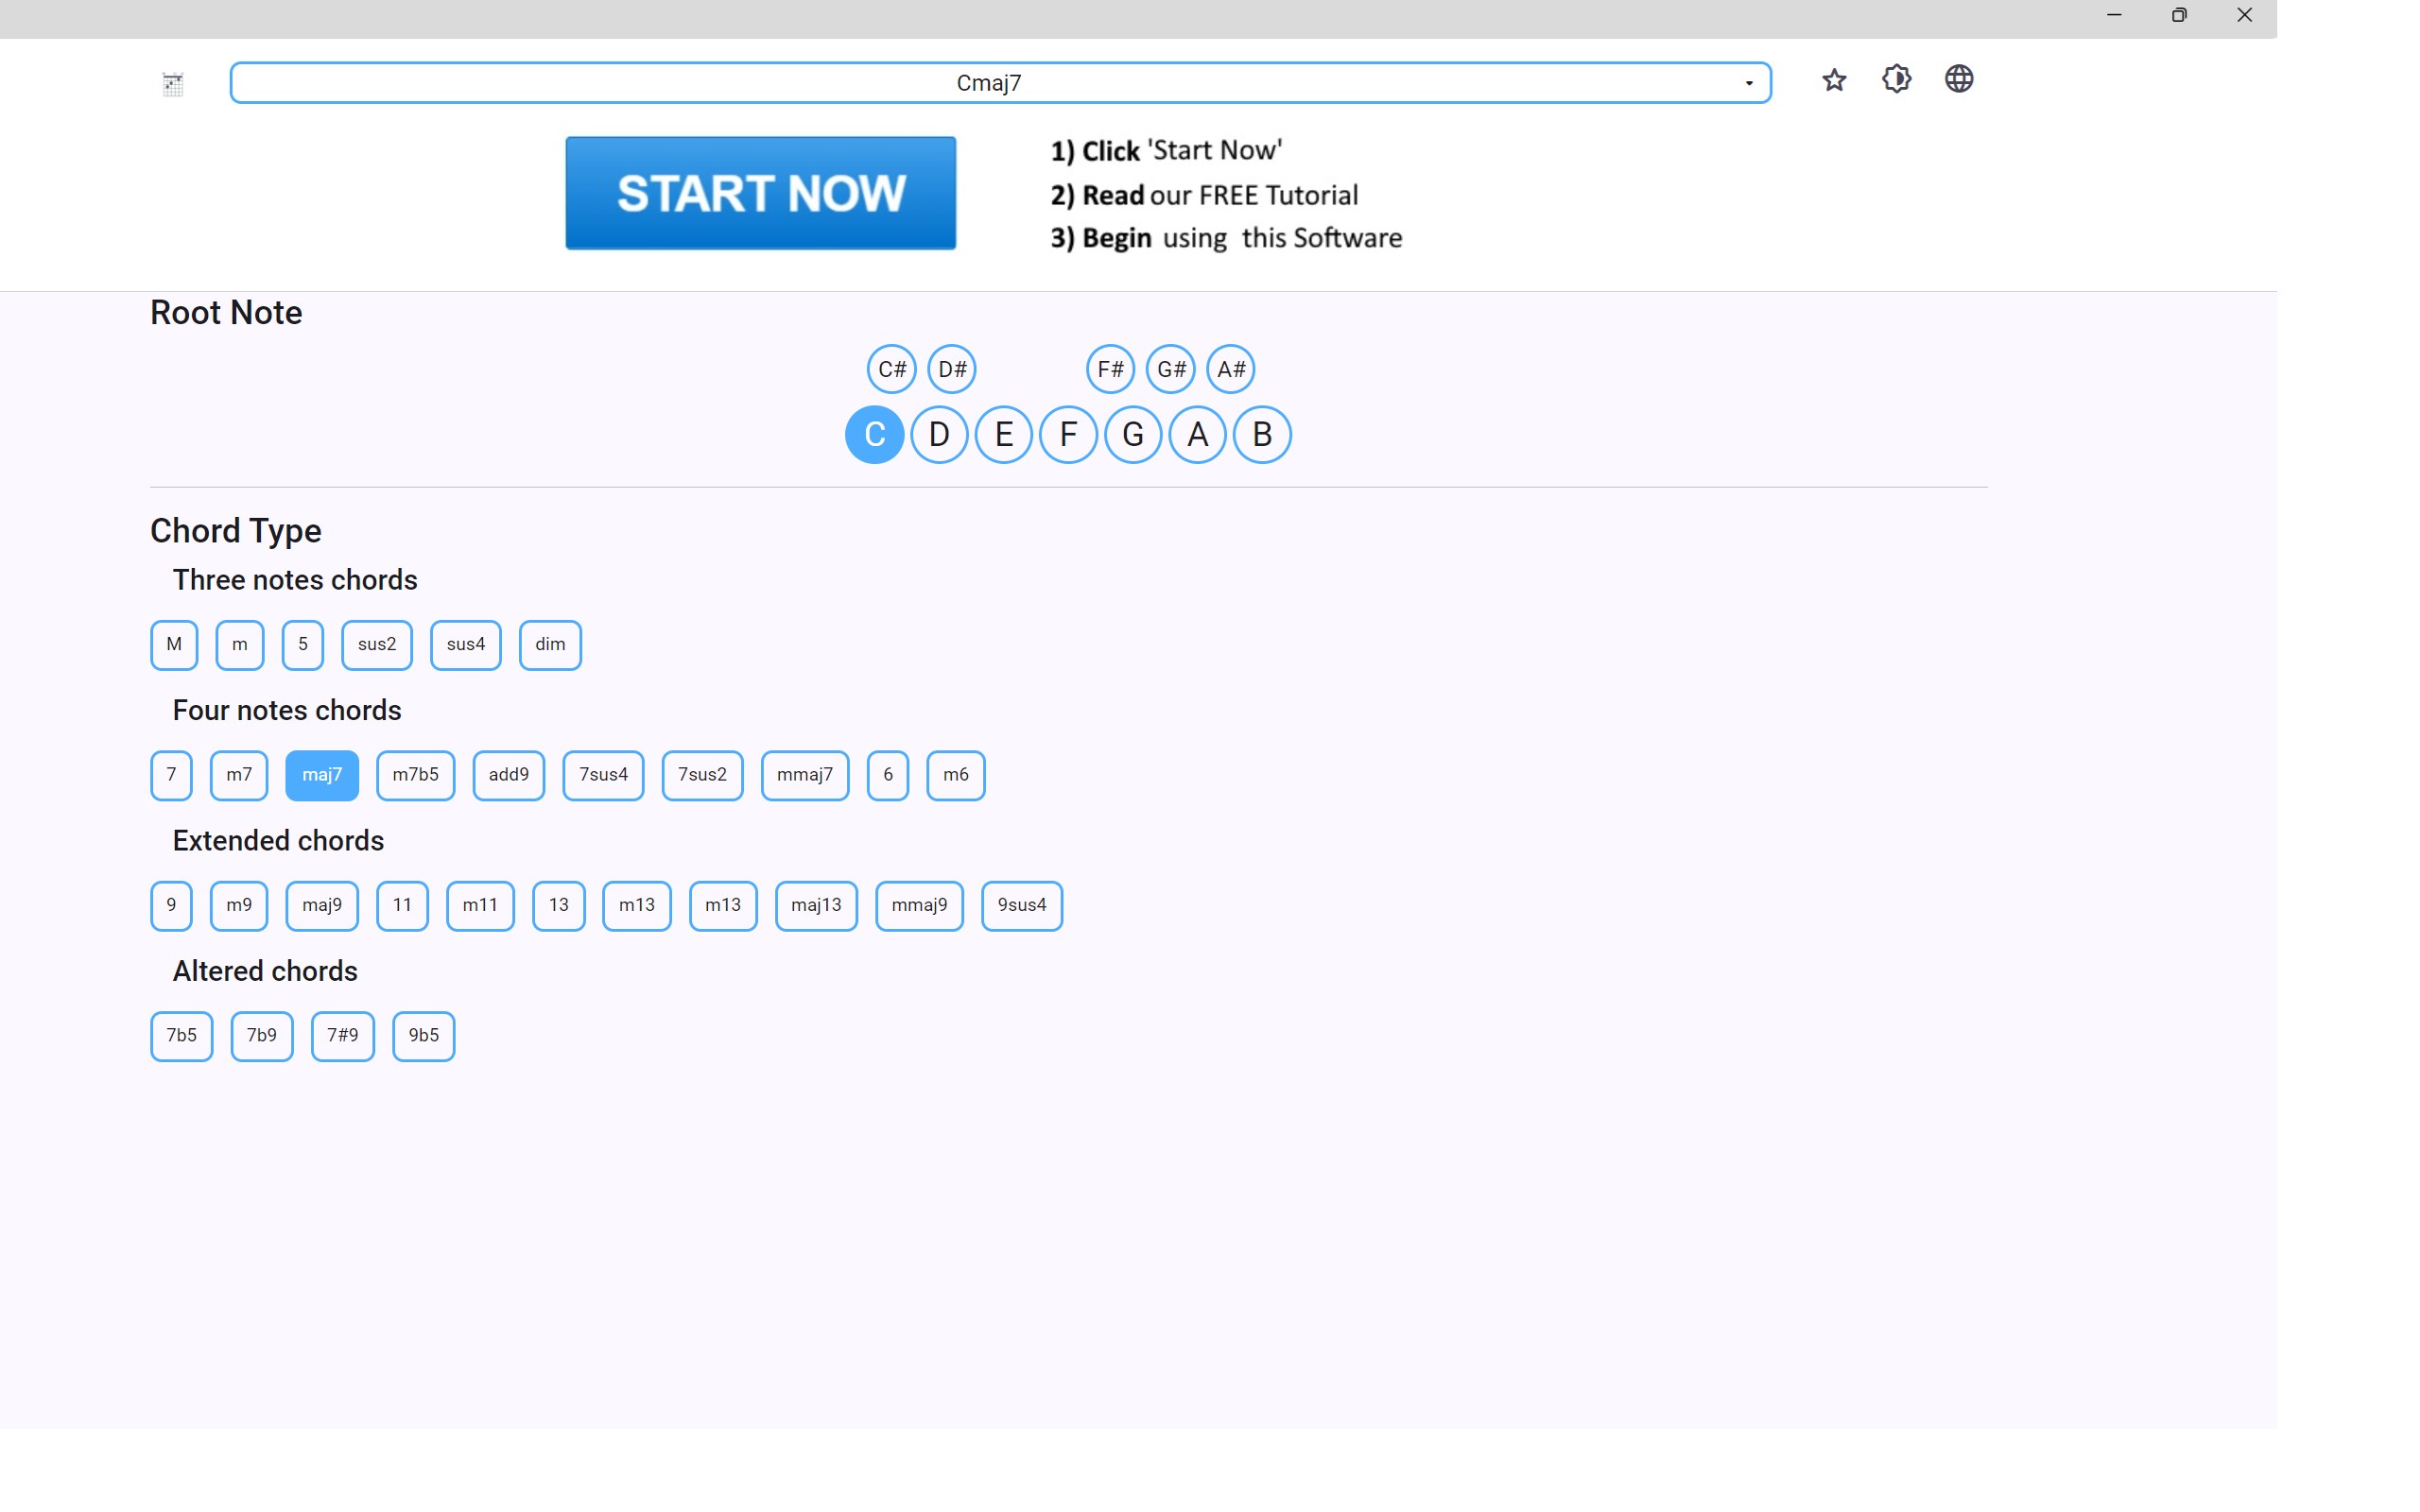Toggle the brightness theme icon
This screenshot has width=2420, height=1512.
coord(1896,79)
